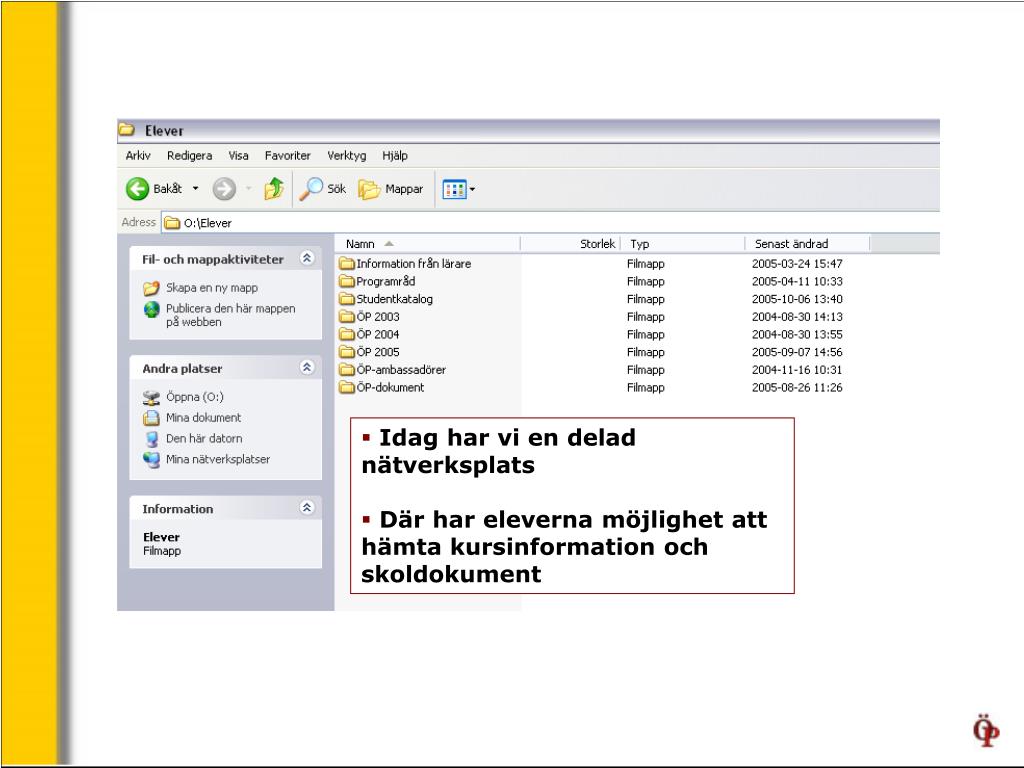
Task: Select the Programråd folder icon
Action: pos(347,281)
